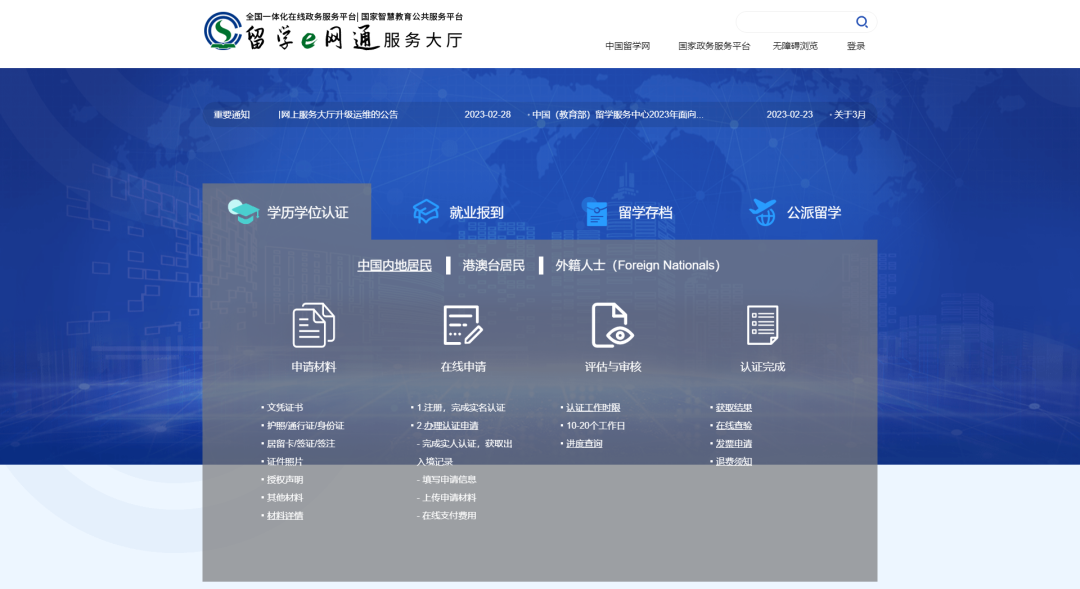This screenshot has width=1080, height=589.
Task: Switch to the 留学存档 tab
Action: 628,212
